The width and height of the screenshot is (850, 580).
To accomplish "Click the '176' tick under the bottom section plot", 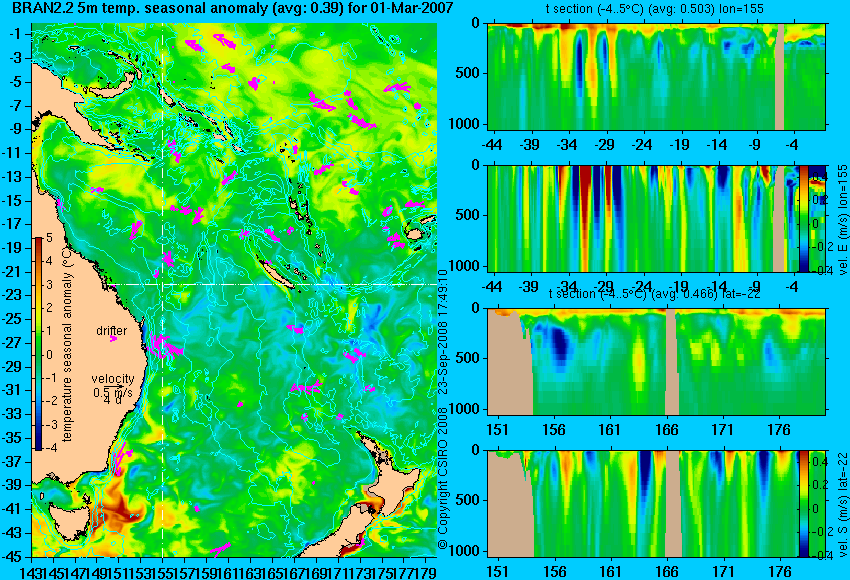I will click(778, 572).
